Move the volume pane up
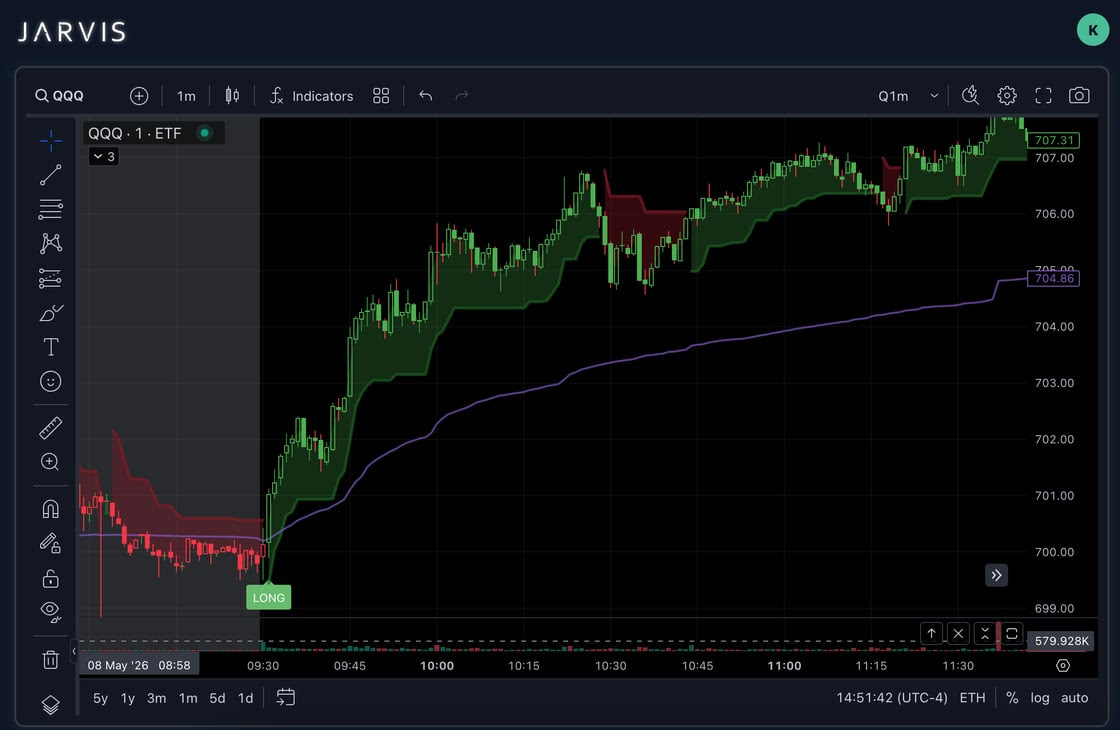This screenshot has height=730, width=1120. tap(931, 634)
